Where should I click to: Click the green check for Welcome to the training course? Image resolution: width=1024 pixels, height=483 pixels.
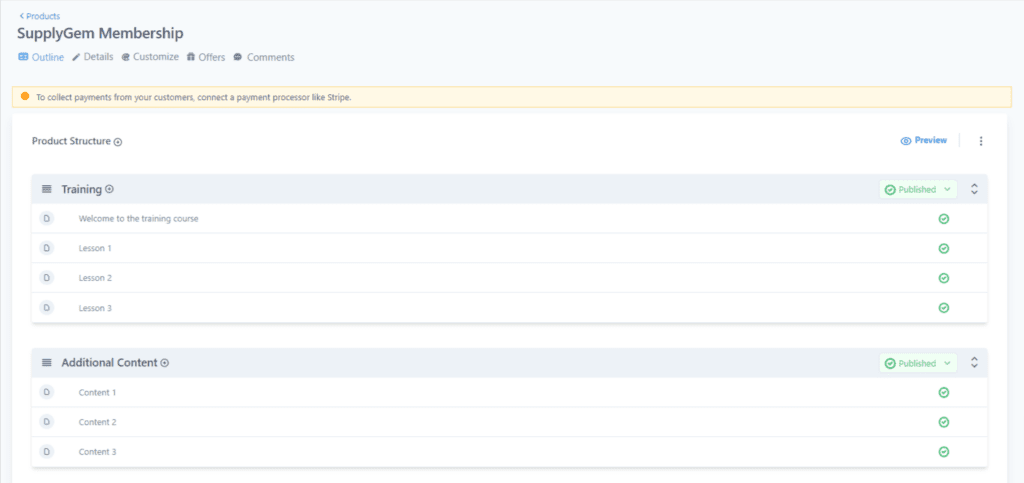944,219
